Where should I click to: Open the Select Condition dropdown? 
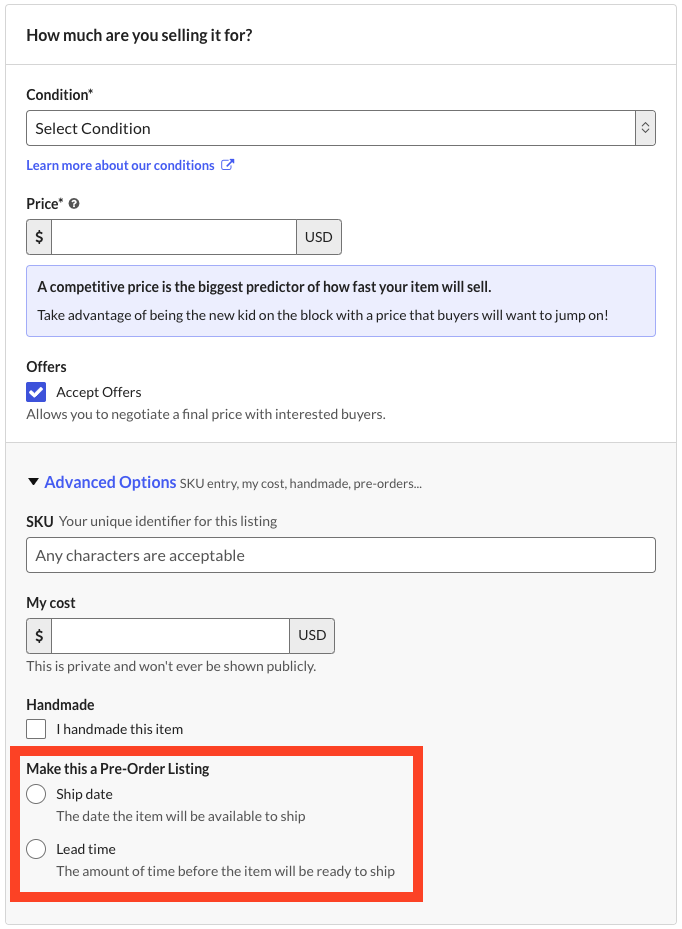coord(330,128)
